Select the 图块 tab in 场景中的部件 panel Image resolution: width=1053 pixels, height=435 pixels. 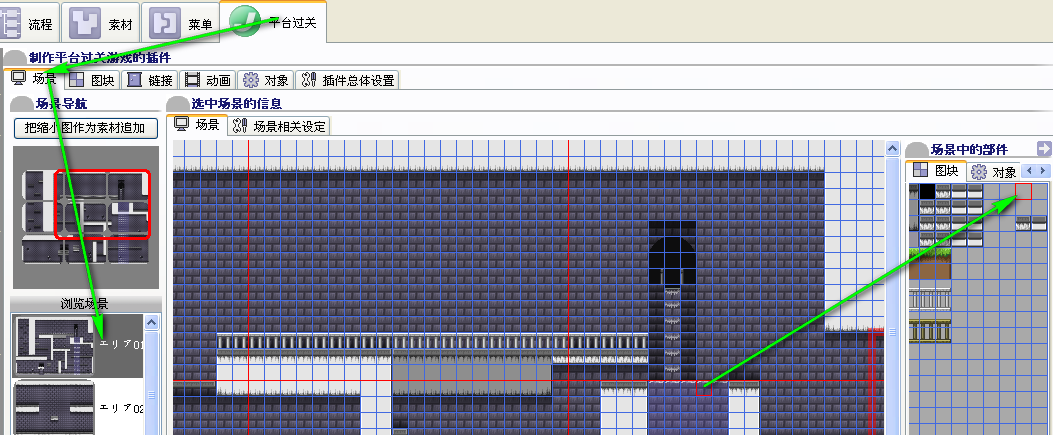(x=936, y=171)
